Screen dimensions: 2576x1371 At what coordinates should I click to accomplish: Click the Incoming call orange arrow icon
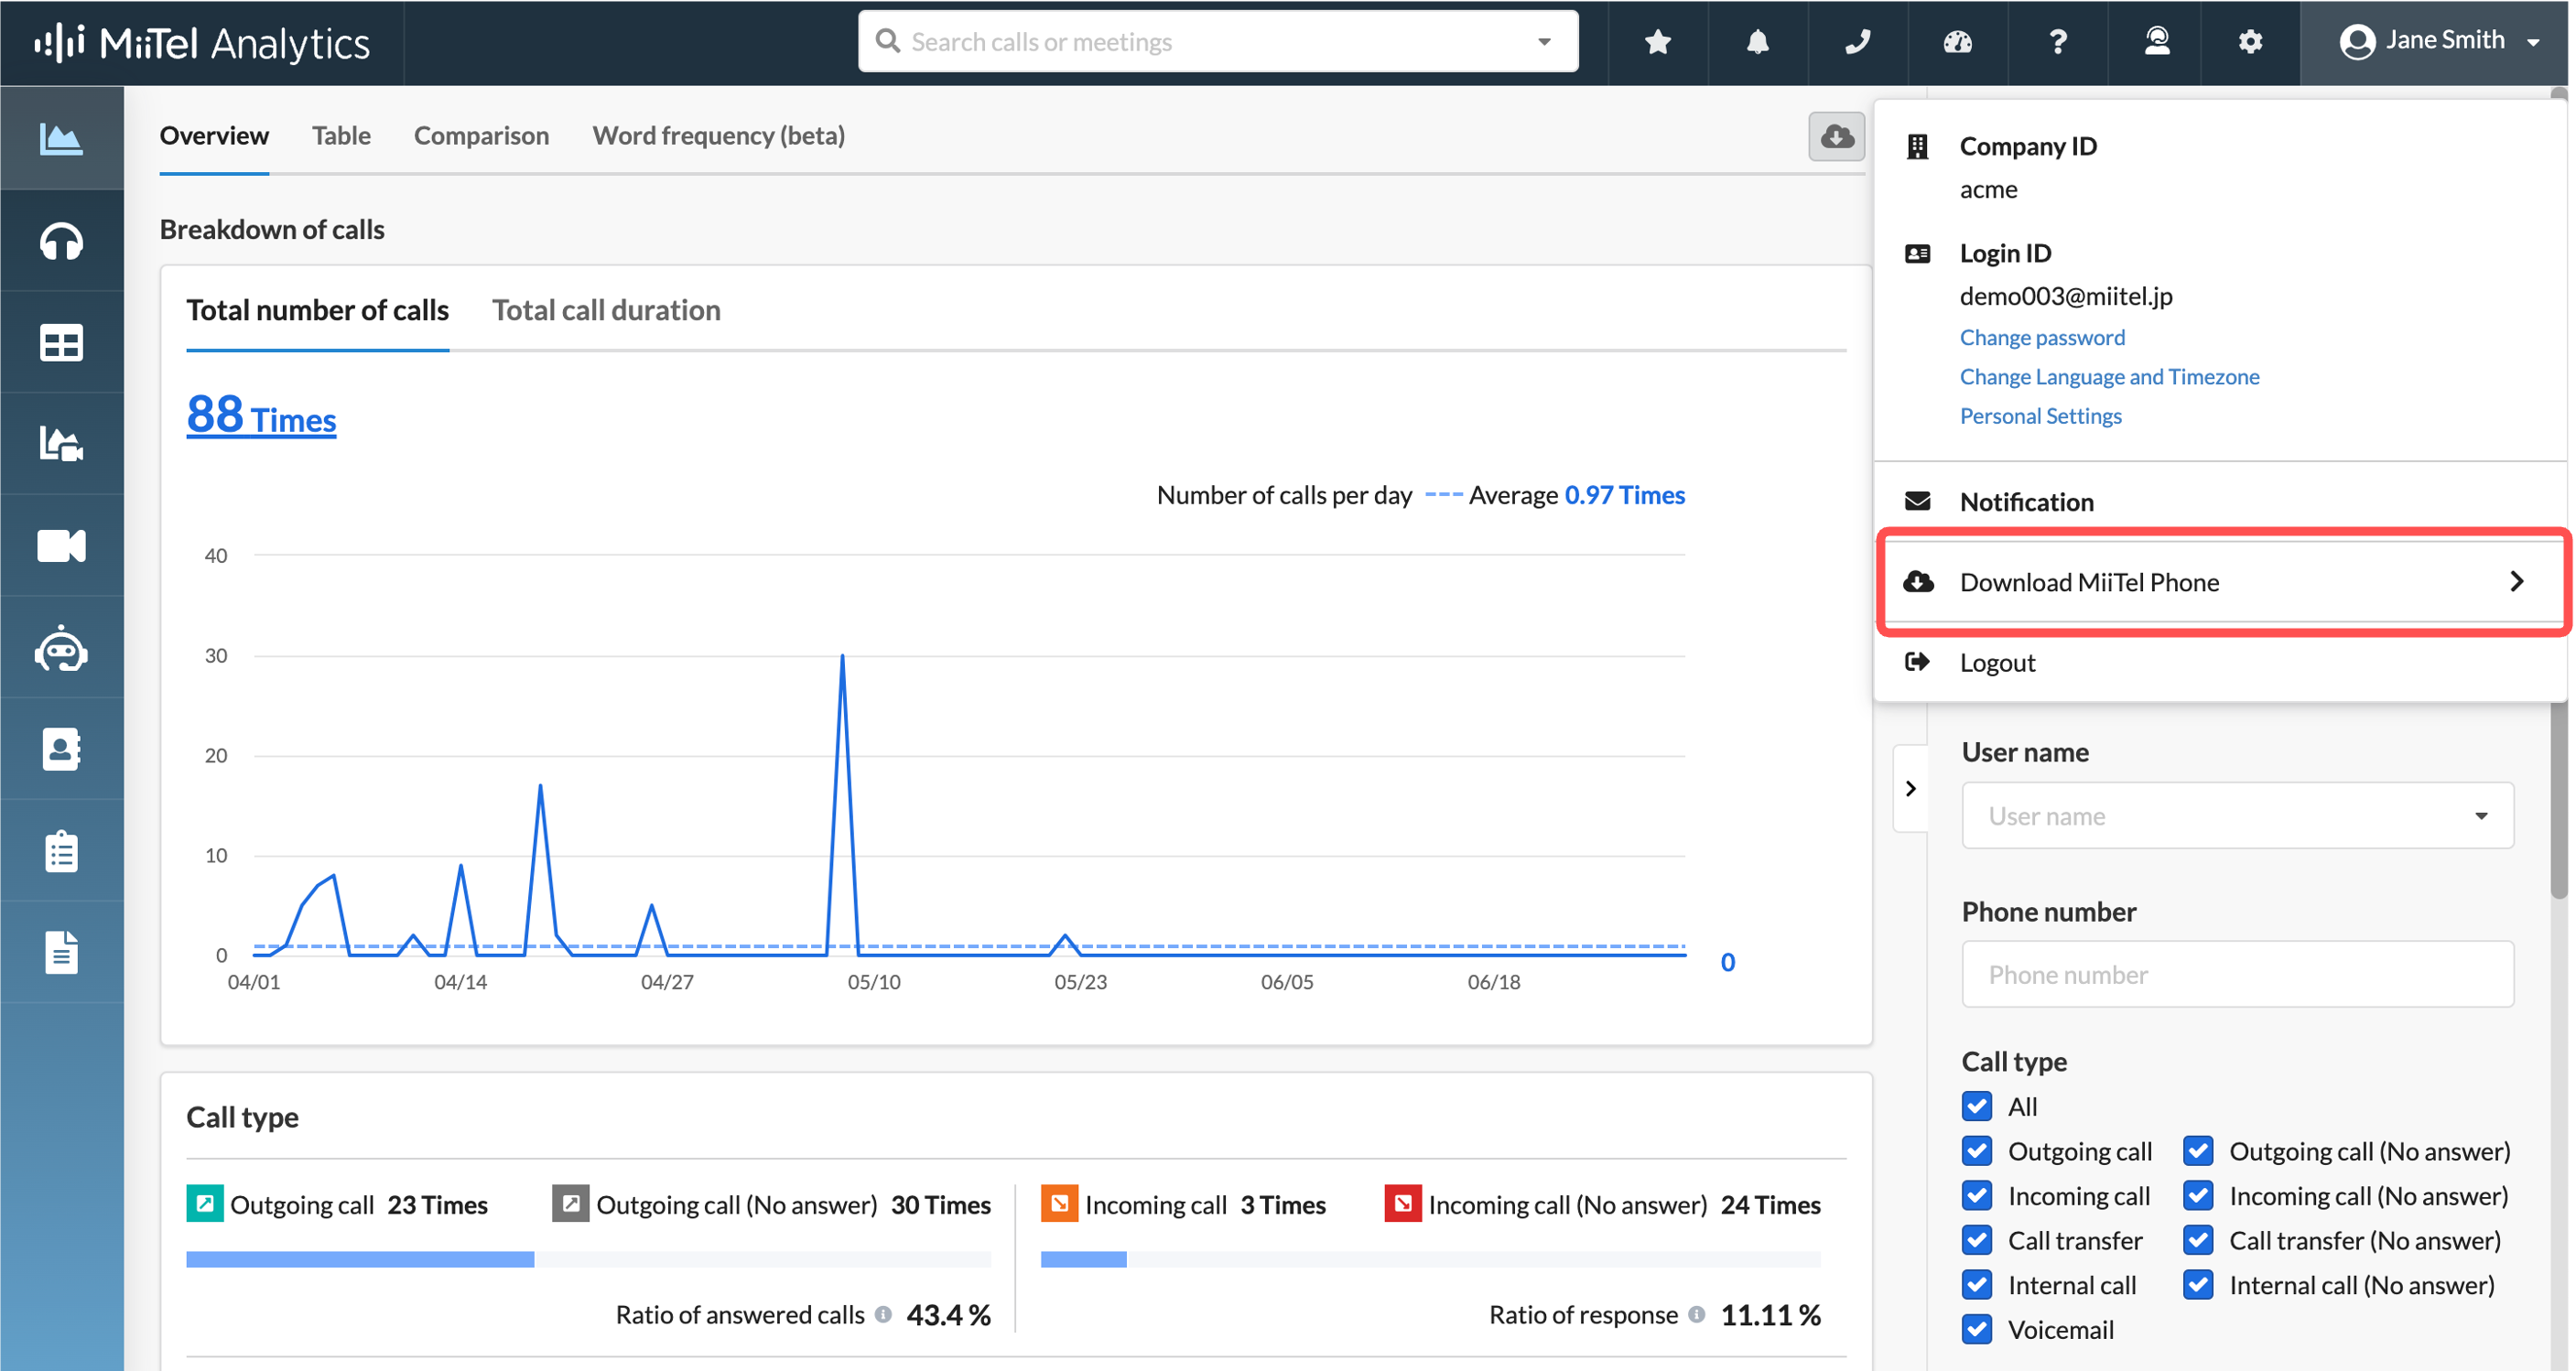coord(1059,1203)
